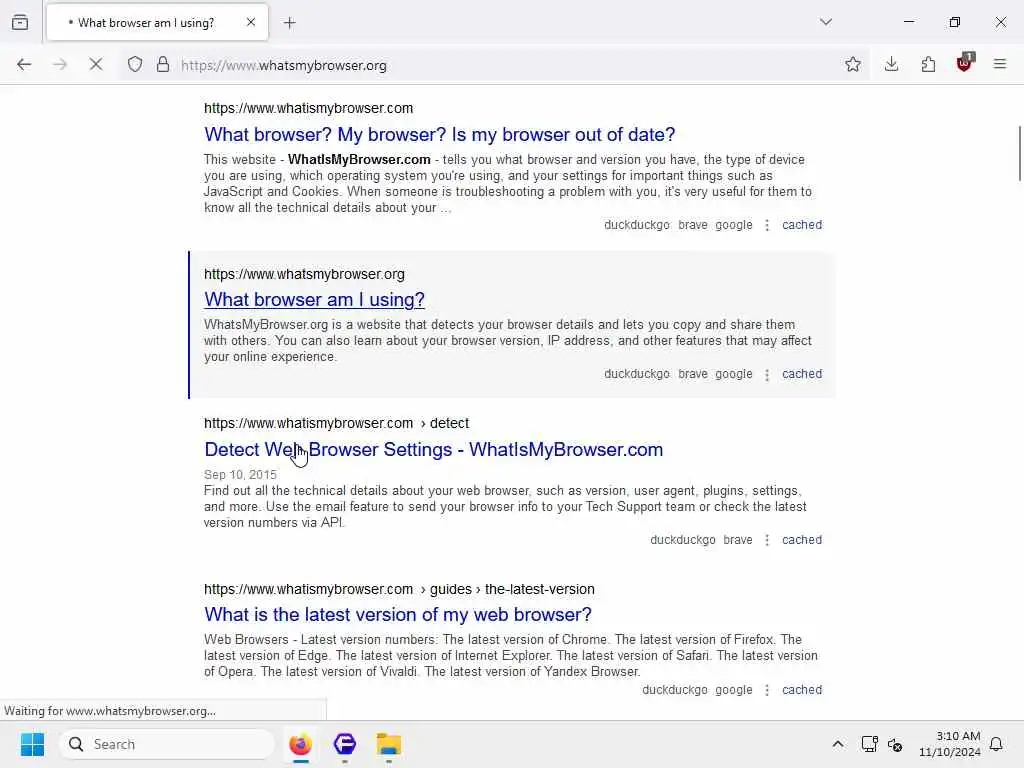
Task: Click 'brave' engine label on whatsmybrowser.org result
Action: click(693, 374)
